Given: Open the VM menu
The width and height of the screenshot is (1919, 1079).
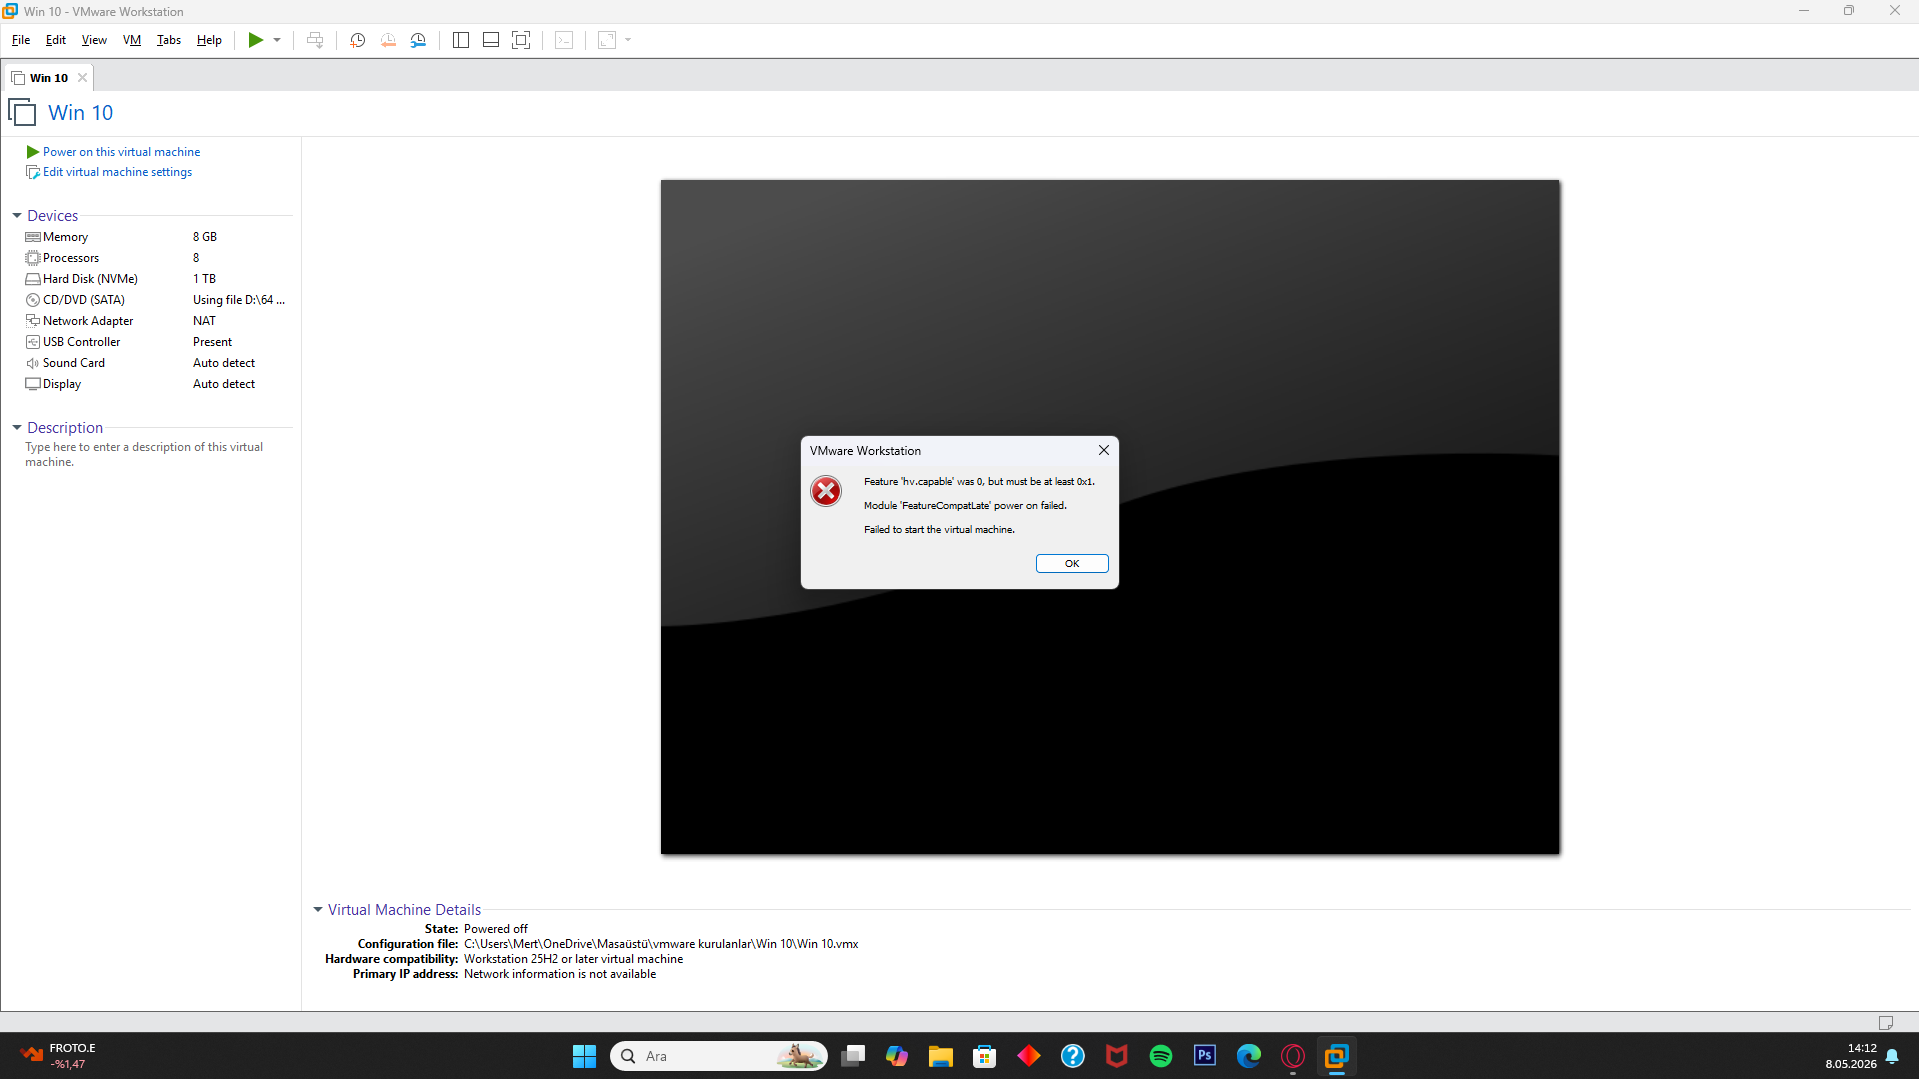Looking at the screenshot, I should coord(132,40).
